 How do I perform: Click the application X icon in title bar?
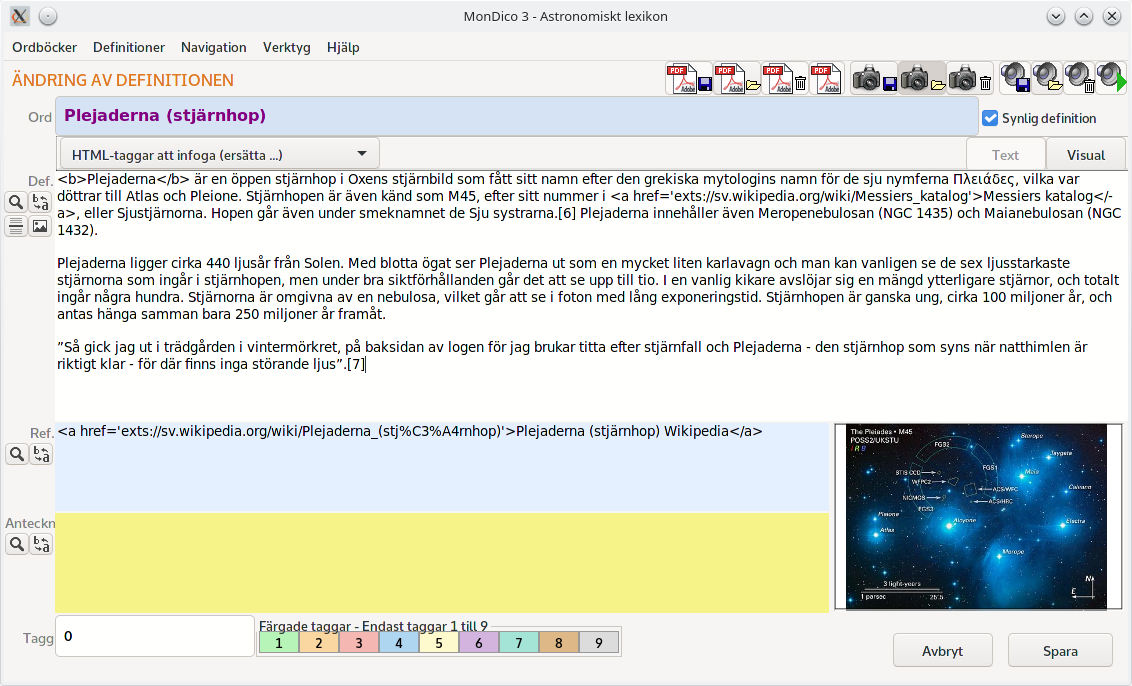19,16
